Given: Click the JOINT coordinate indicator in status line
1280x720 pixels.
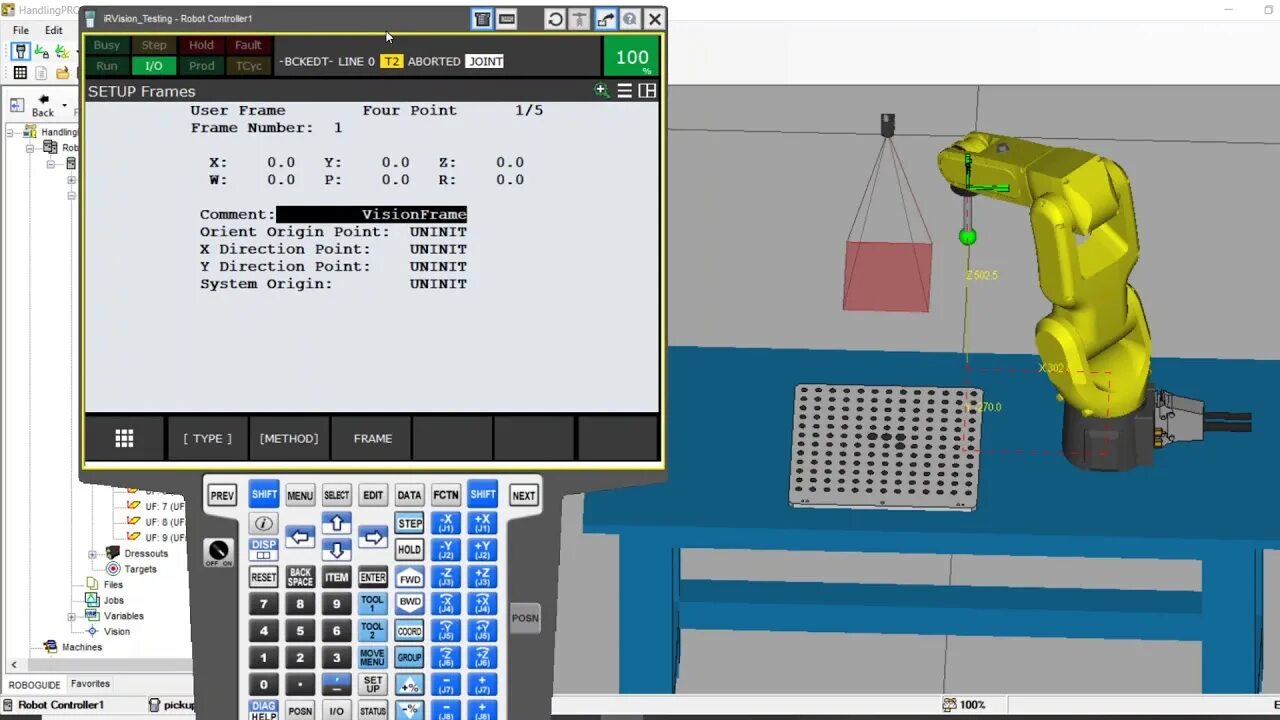Looking at the screenshot, I should 485,61.
